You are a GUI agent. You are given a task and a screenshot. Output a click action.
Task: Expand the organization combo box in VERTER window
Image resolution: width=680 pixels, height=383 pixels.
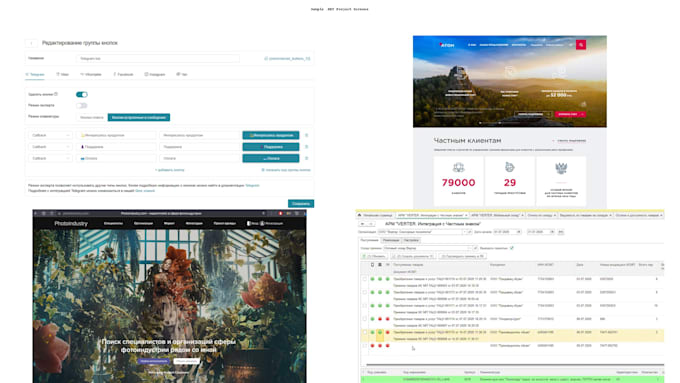pos(464,232)
